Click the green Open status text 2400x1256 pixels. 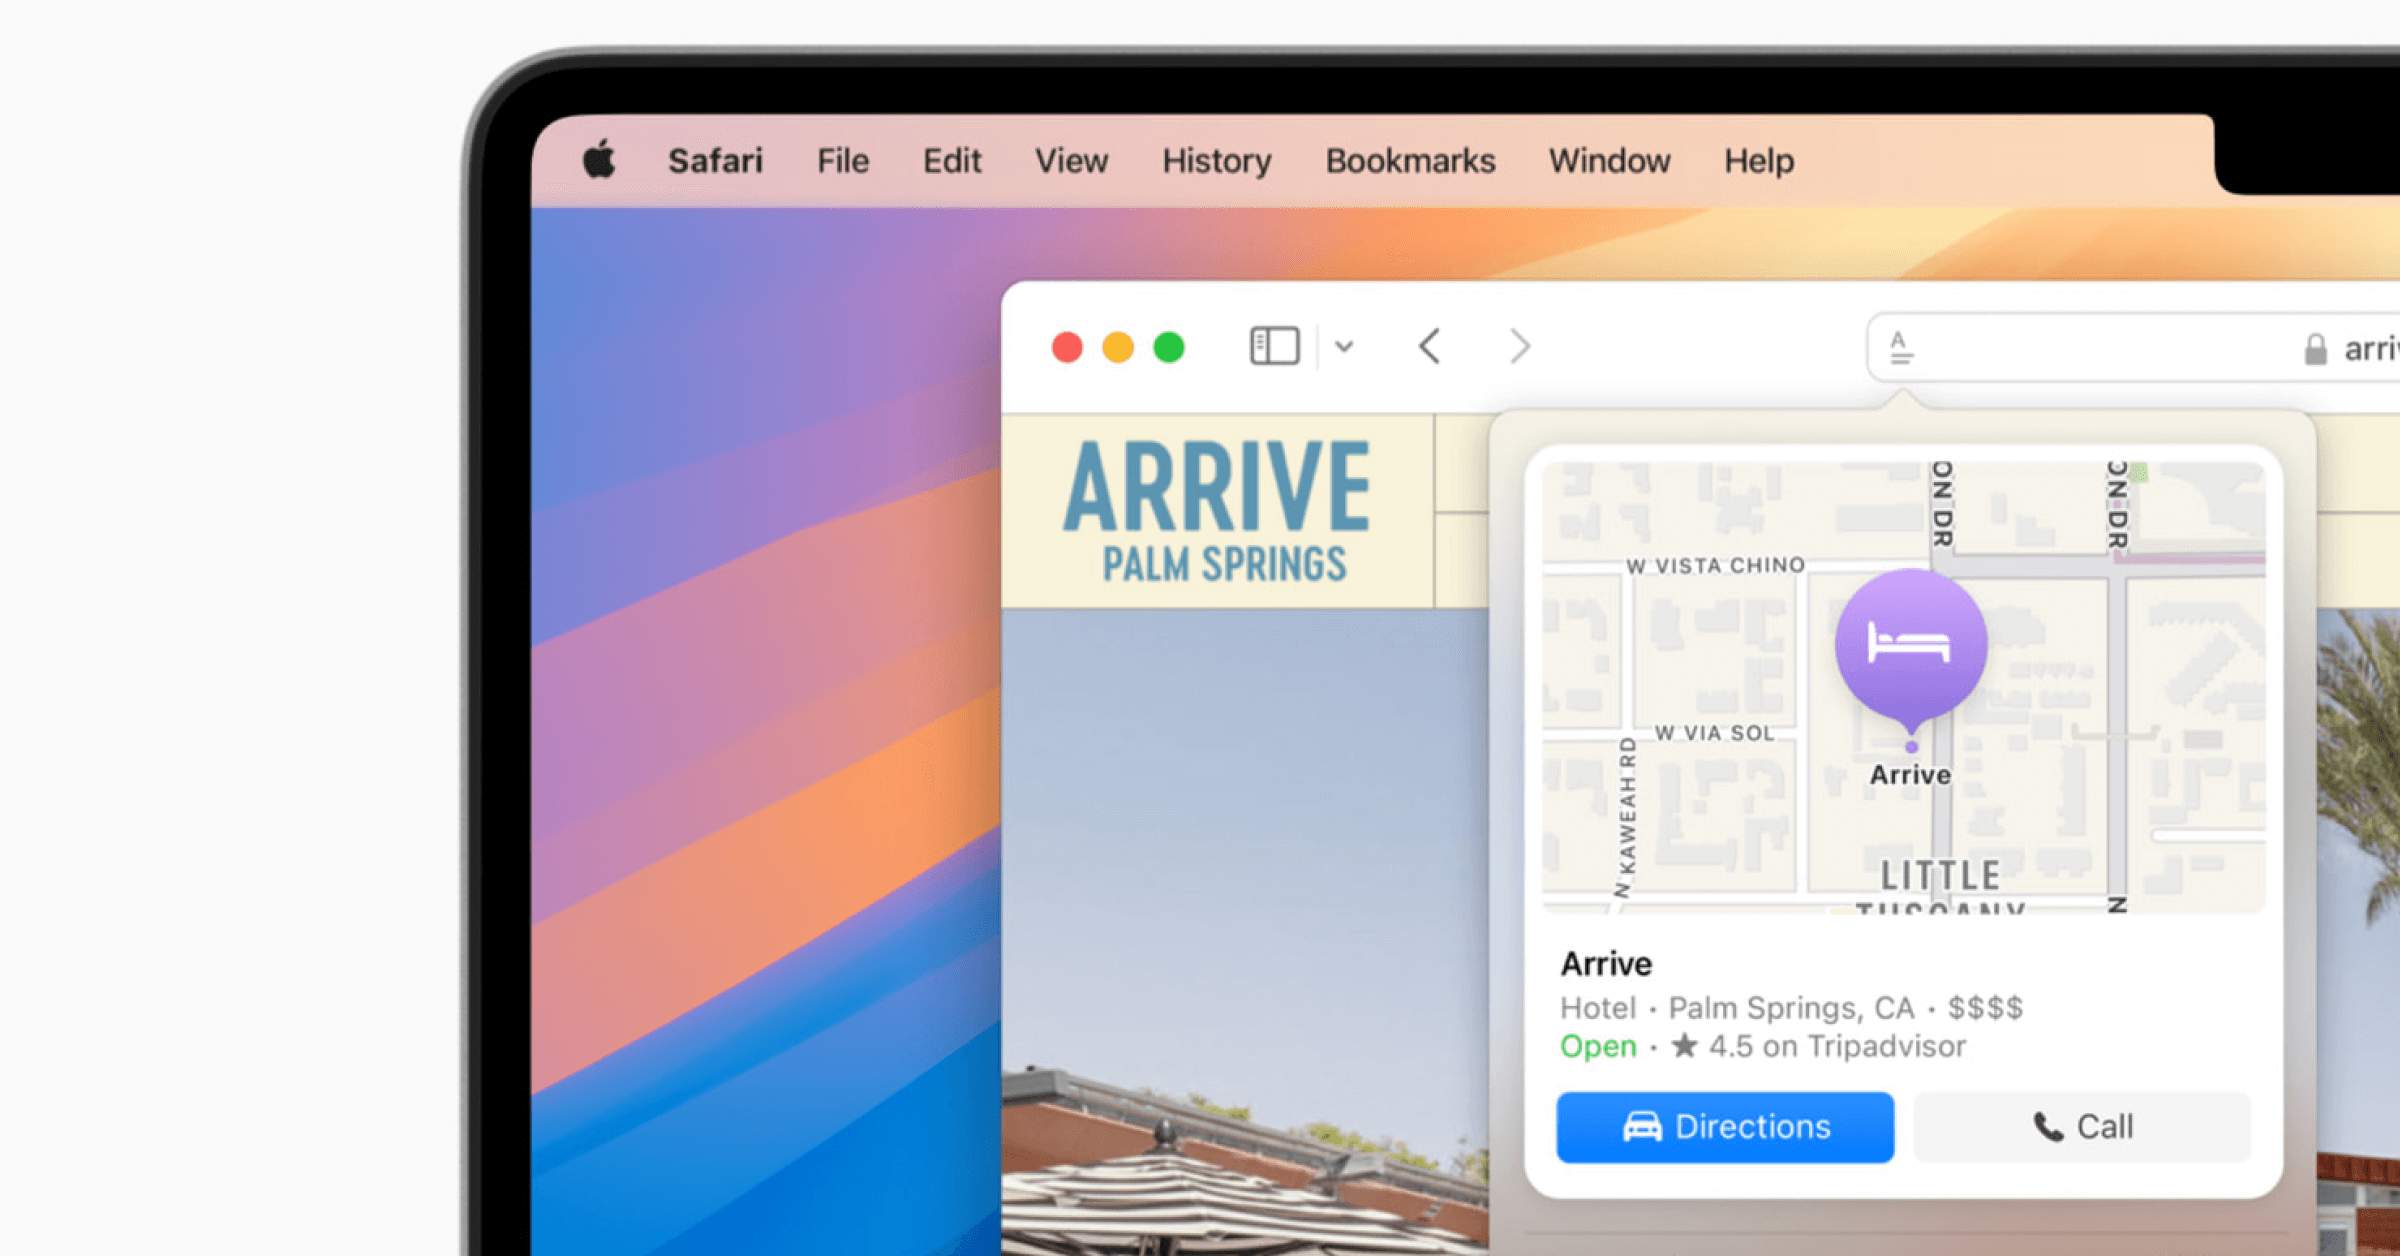[x=1598, y=1047]
